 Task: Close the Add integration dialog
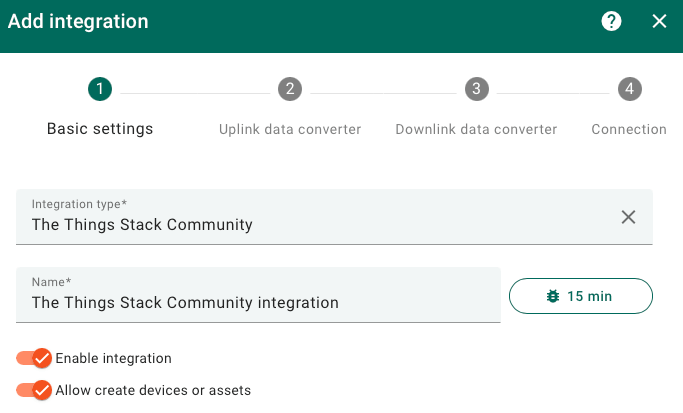tap(659, 21)
